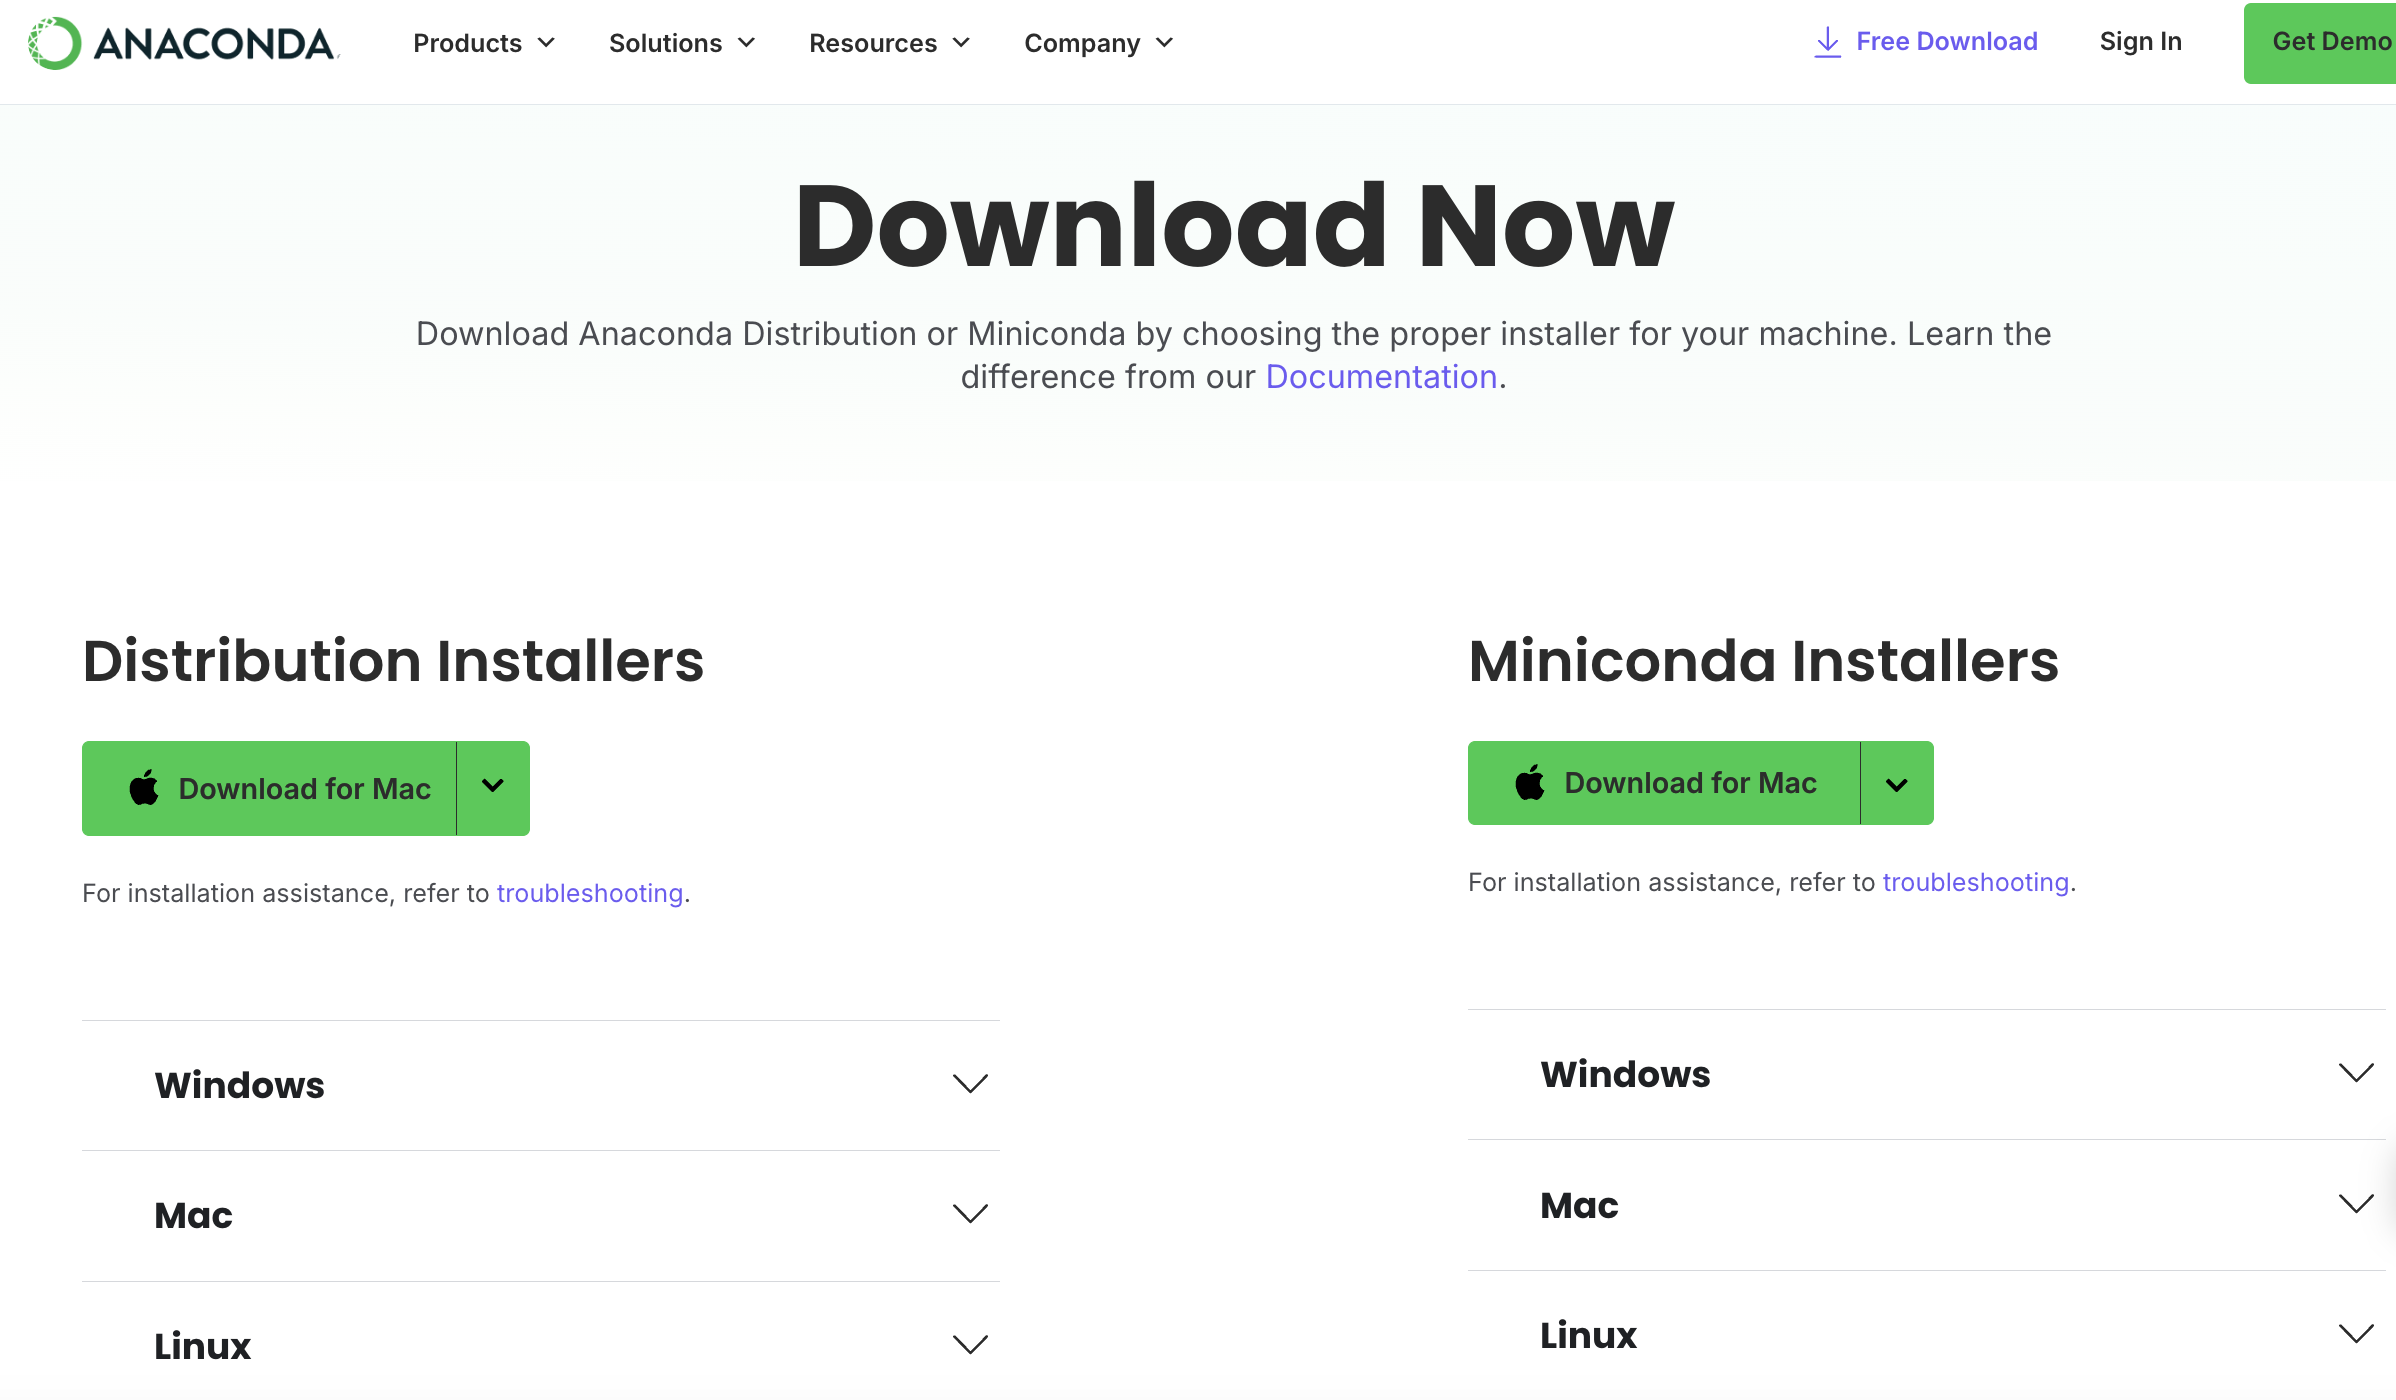Expand Windows section under Miniconda Installers
Image resolution: width=2396 pixels, height=1400 pixels.
(1927, 1074)
